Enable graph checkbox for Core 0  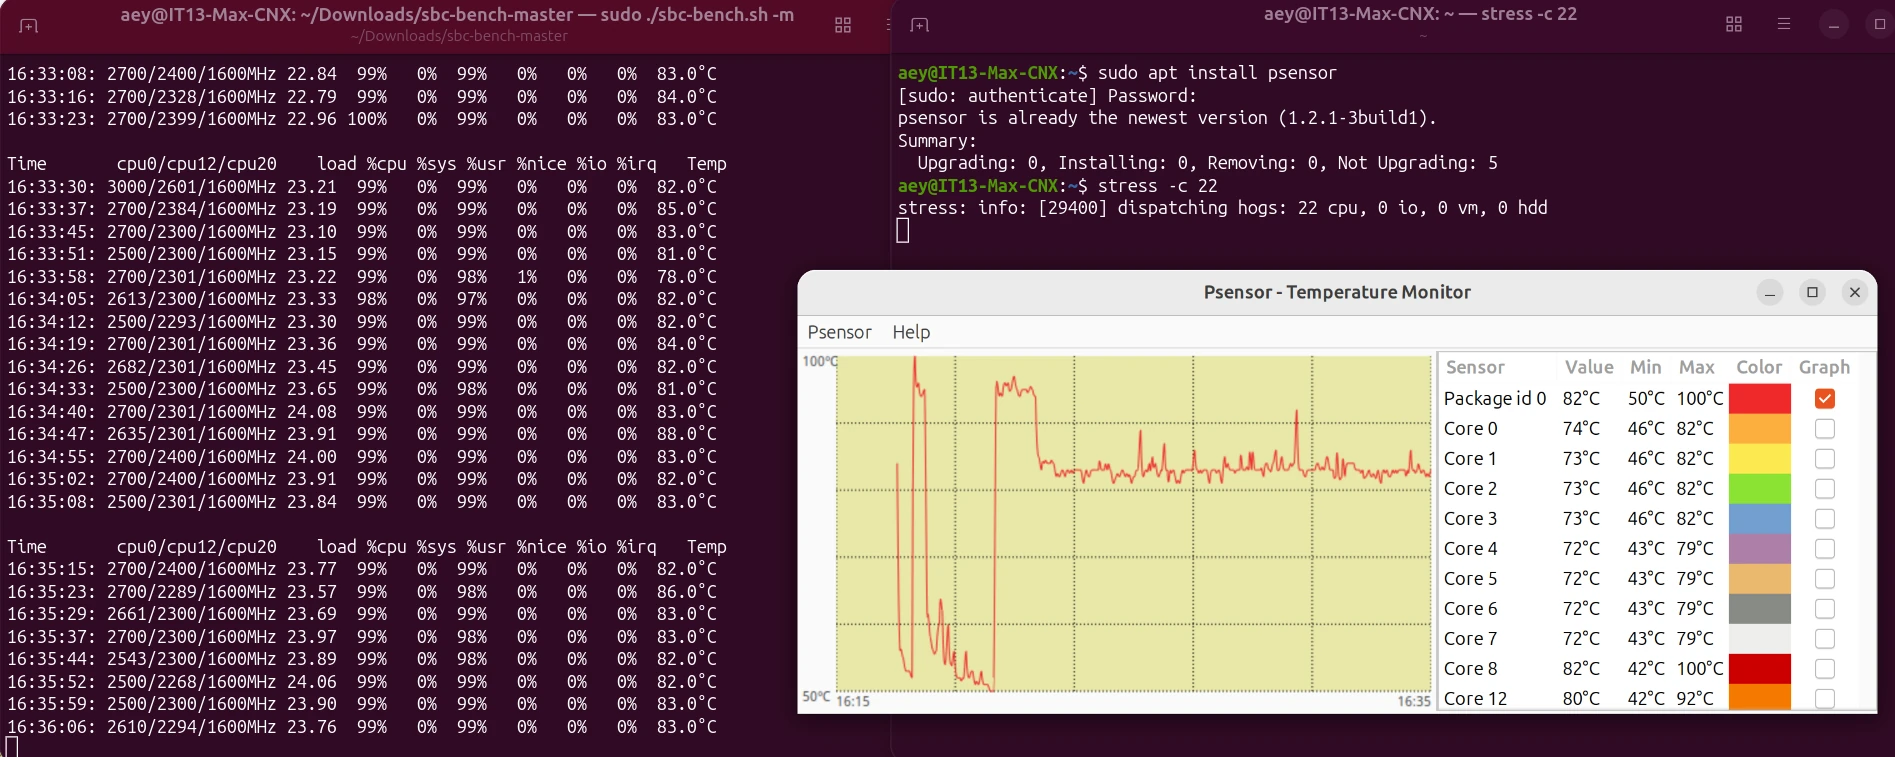(x=1825, y=428)
